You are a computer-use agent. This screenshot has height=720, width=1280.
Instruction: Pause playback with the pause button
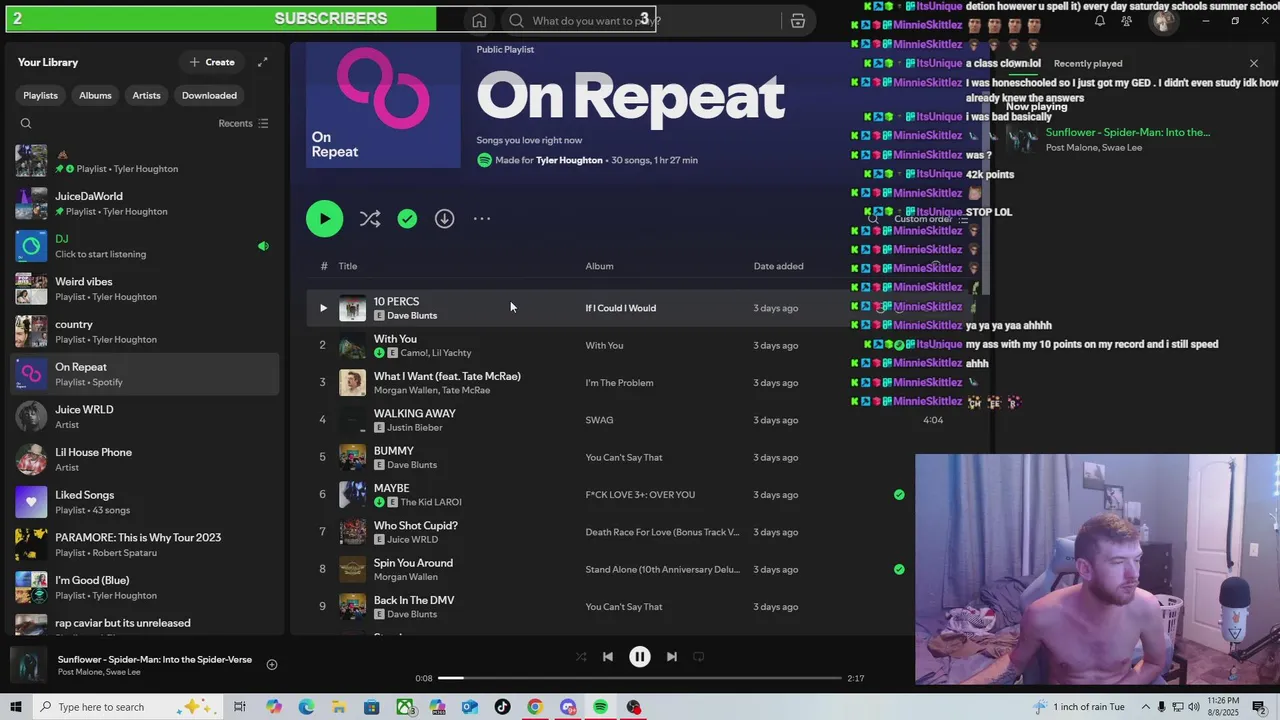coord(640,657)
